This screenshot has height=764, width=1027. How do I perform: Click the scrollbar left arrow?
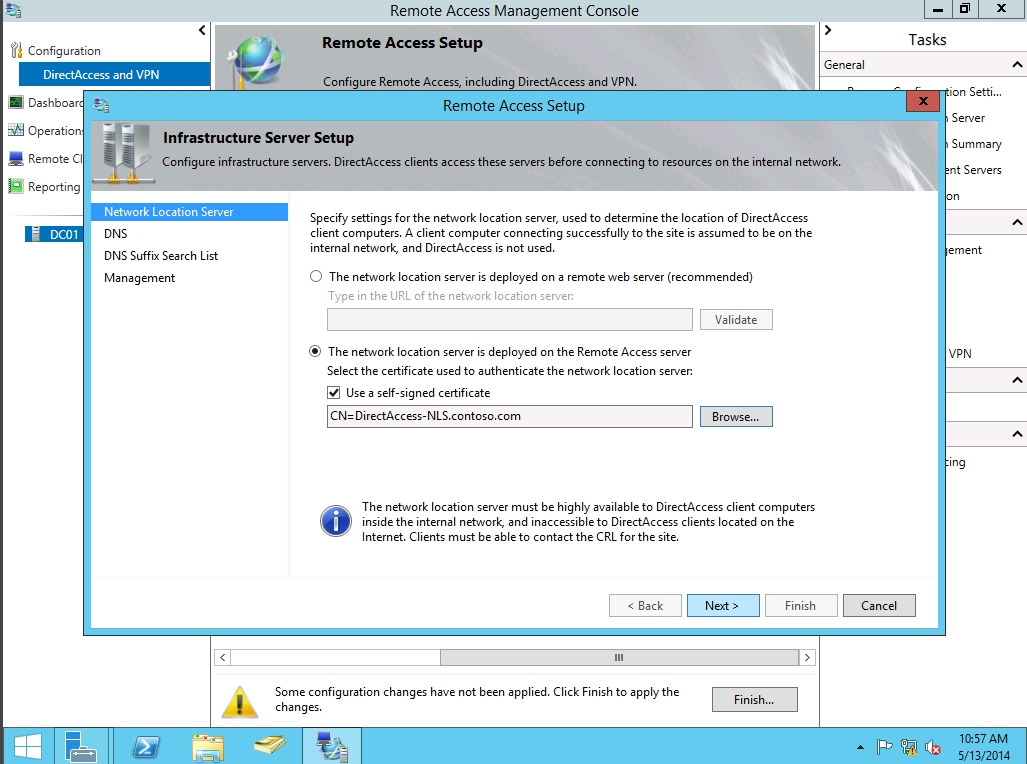pos(223,657)
